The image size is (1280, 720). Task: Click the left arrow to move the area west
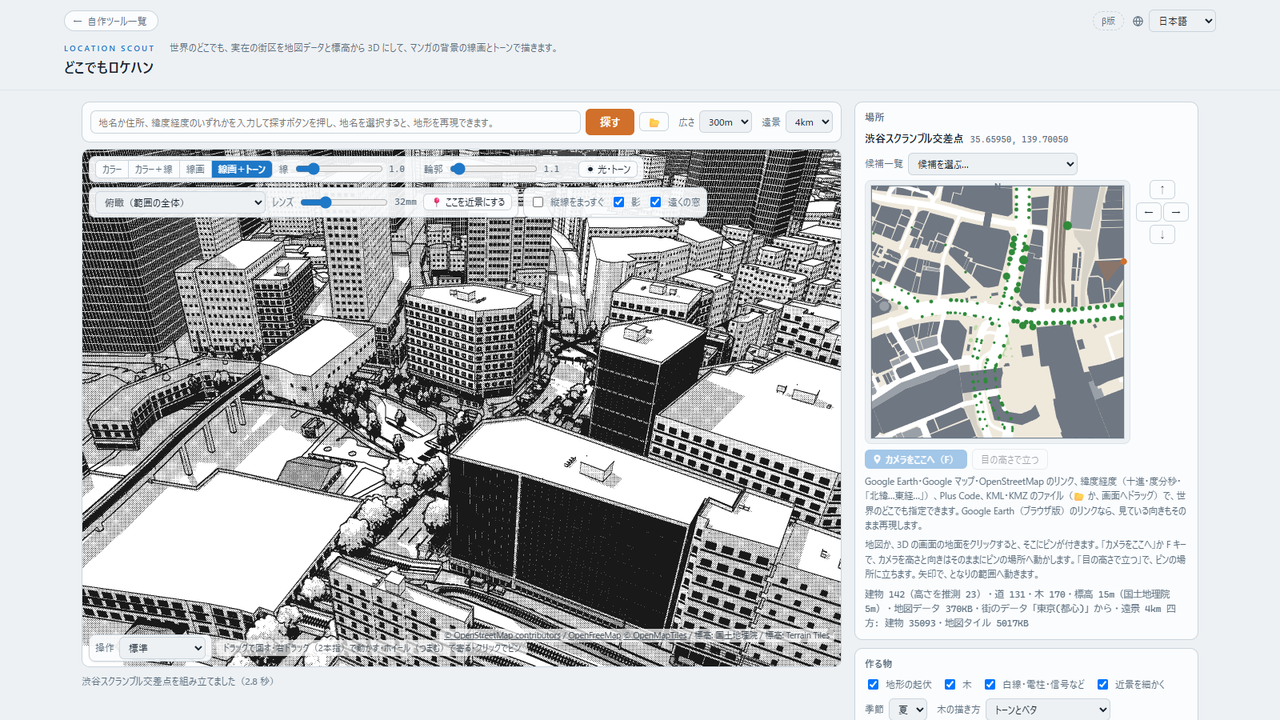1149,212
